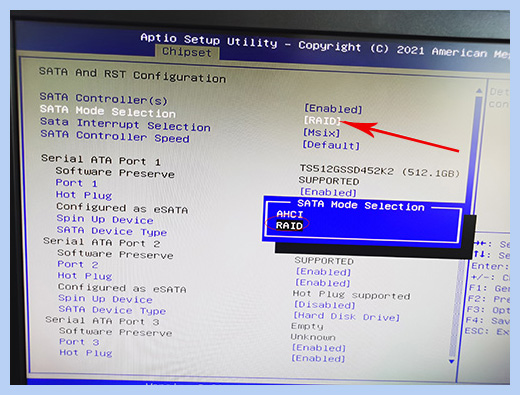The width and height of the screenshot is (520, 395).
Task: Select RAID in SATA Mode popup
Action: (x=289, y=226)
